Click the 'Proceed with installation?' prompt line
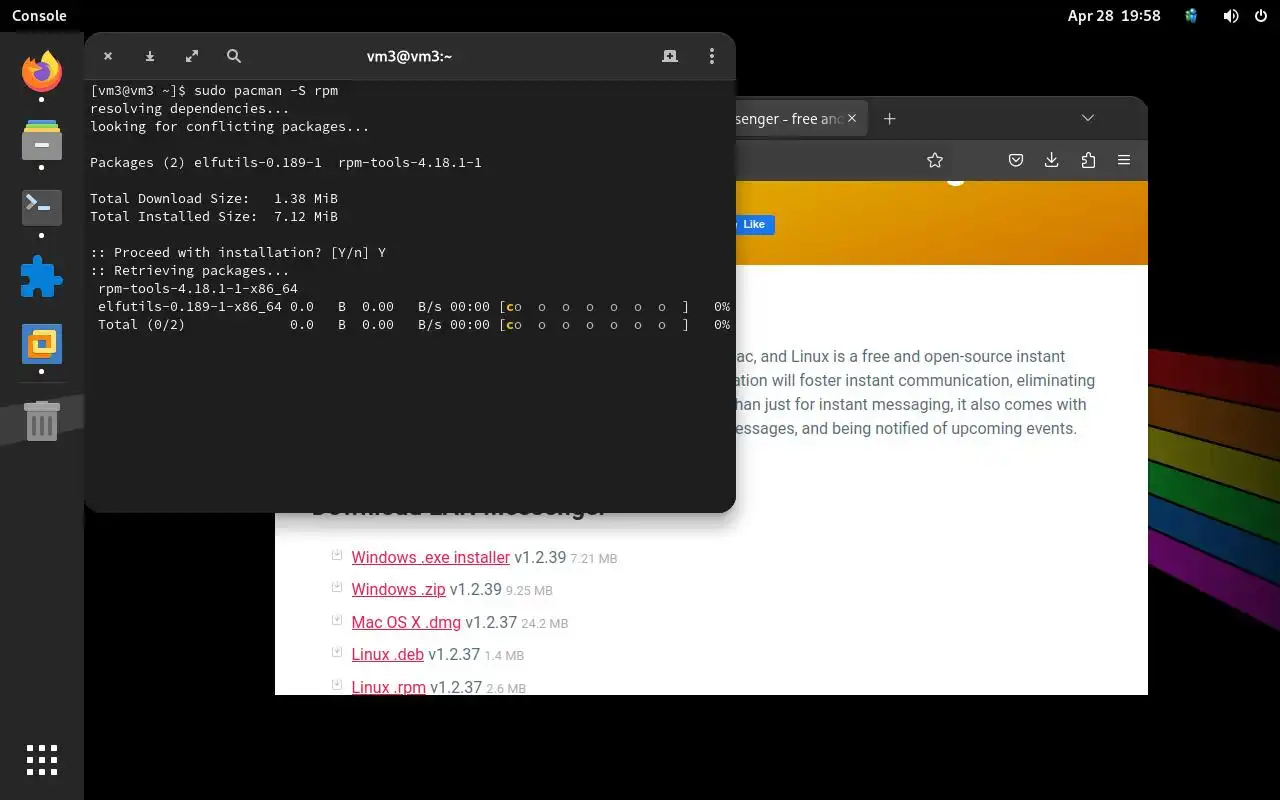 click(238, 252)
